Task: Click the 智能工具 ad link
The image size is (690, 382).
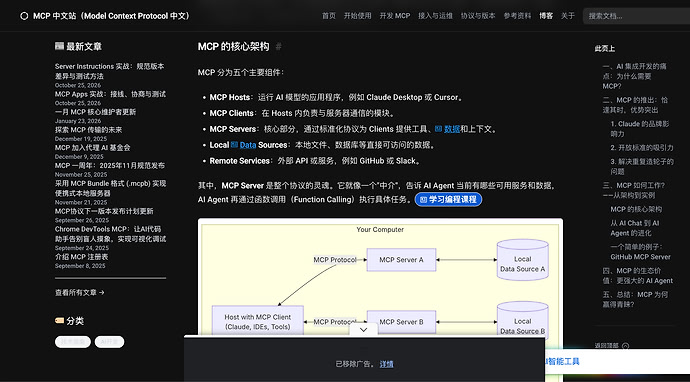Action: [563, 361]
